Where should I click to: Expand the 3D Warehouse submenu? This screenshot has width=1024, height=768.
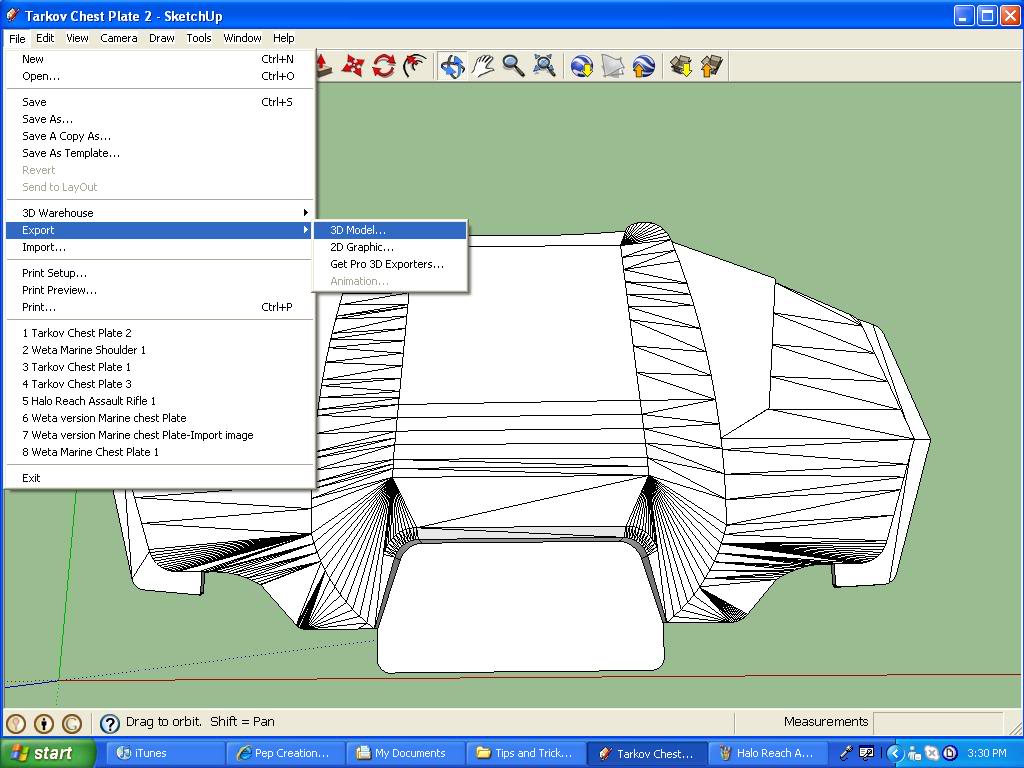point(159,213)
